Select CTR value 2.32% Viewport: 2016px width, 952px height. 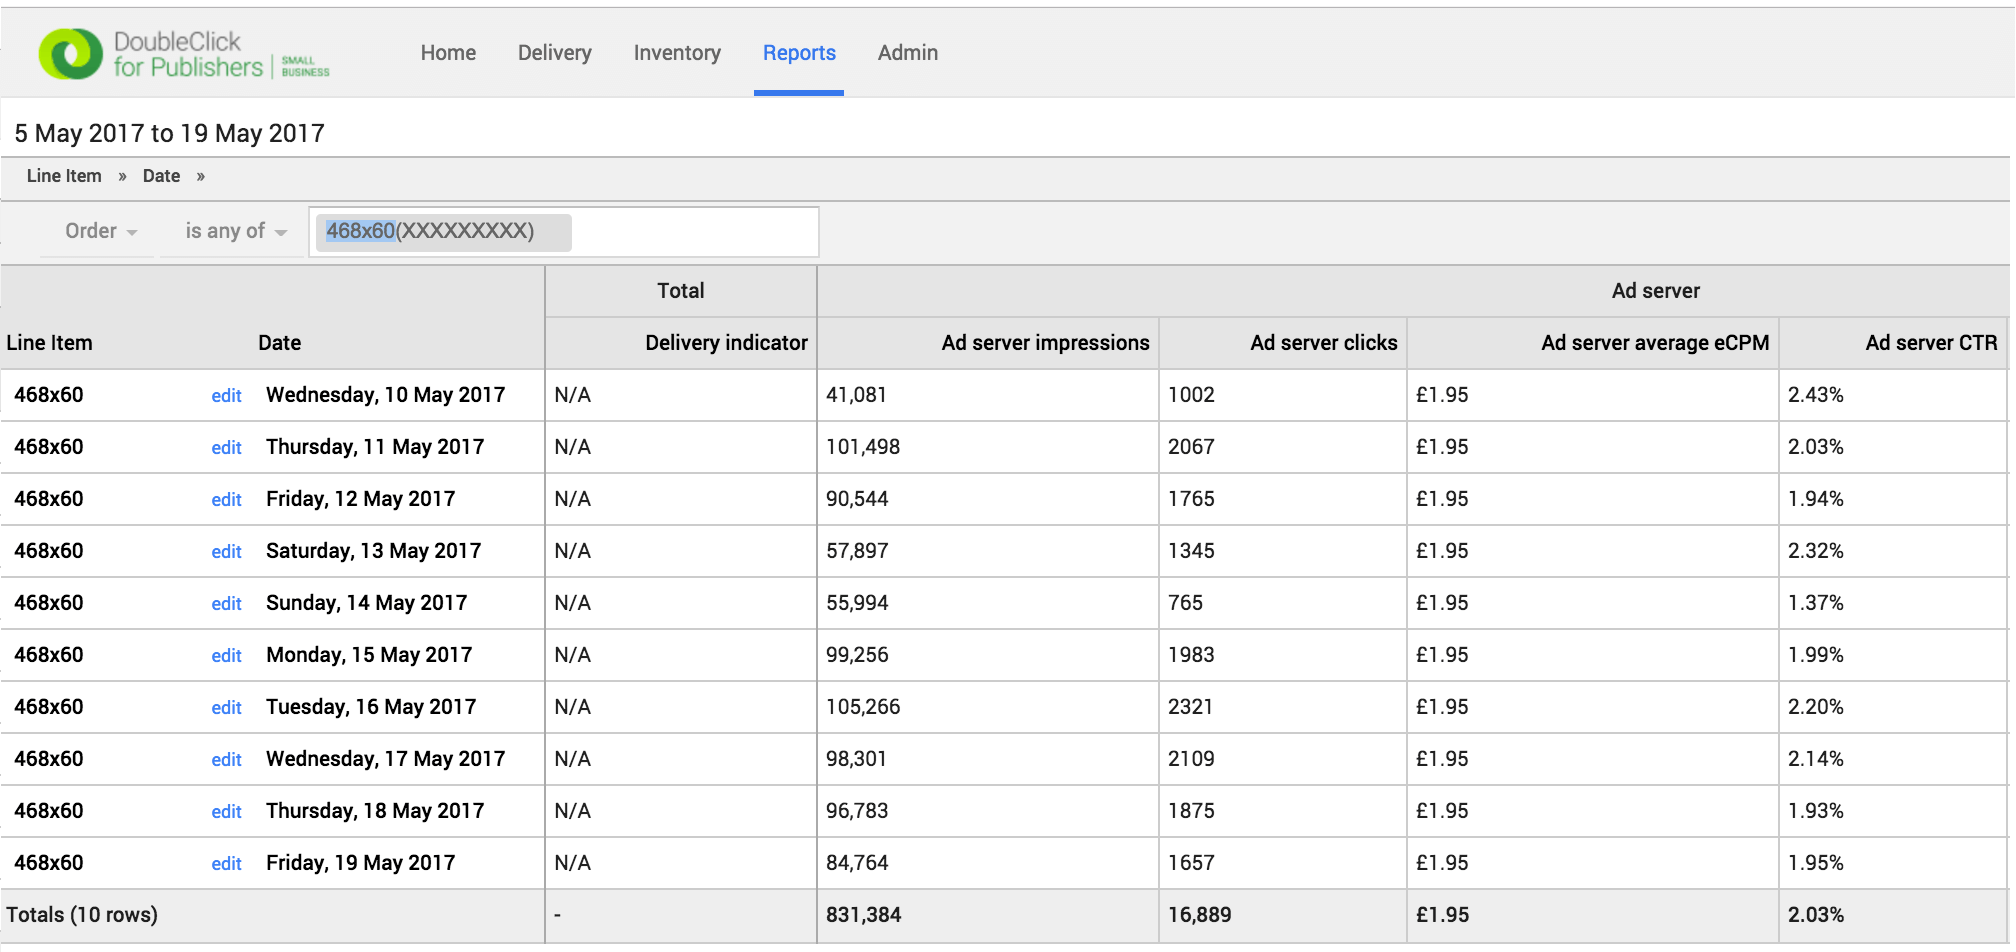1815,551
